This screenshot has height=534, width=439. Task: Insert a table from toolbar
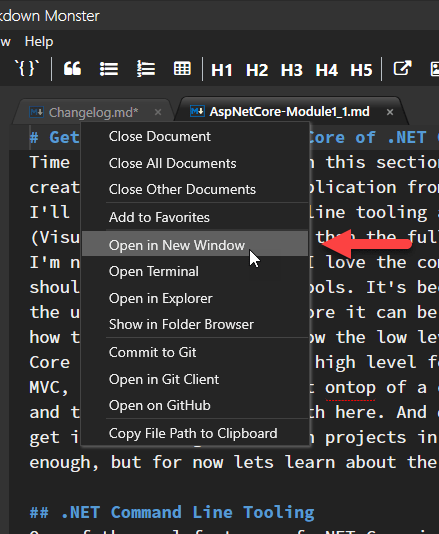point(182,69)
